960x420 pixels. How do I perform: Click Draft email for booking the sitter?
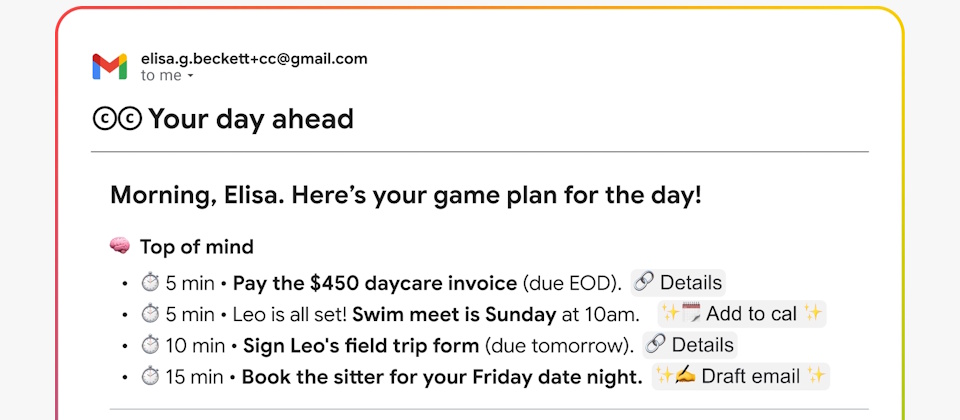[742, 377]
